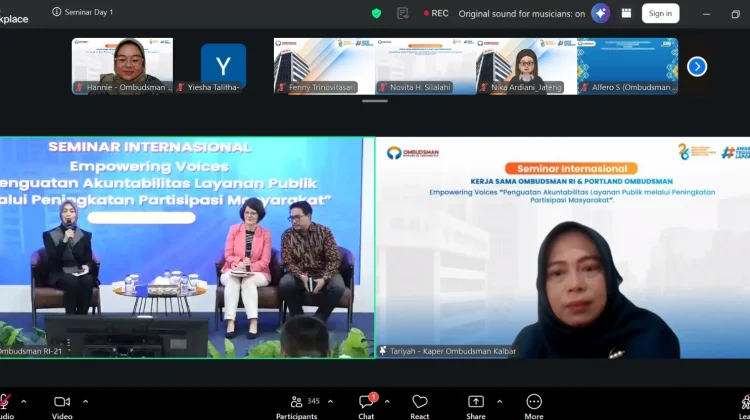
Task: Select Fenny Trinovitasari participant tile
Action: (x=324, y=66)
